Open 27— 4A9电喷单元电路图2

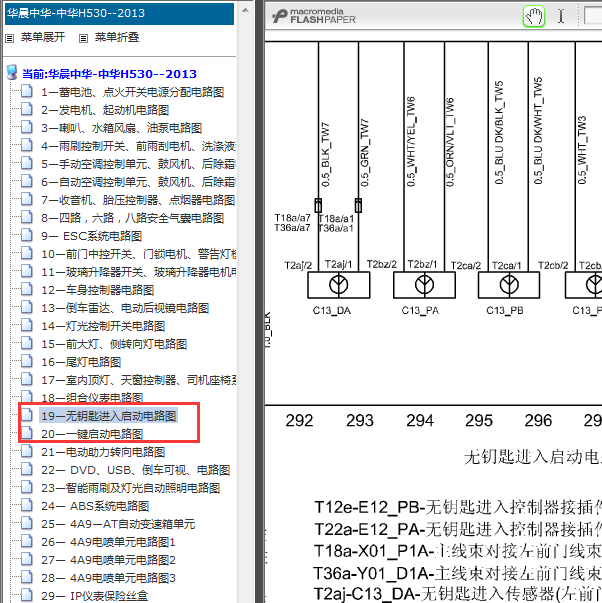point(108,560)
